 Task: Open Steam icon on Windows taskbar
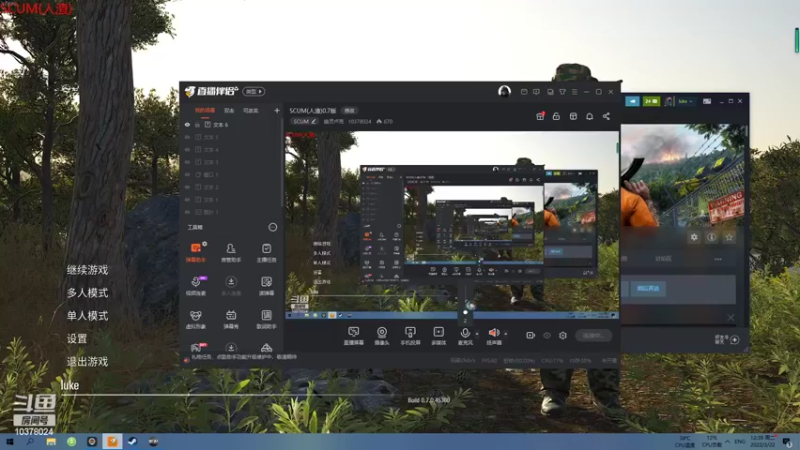tap(133, 442)
